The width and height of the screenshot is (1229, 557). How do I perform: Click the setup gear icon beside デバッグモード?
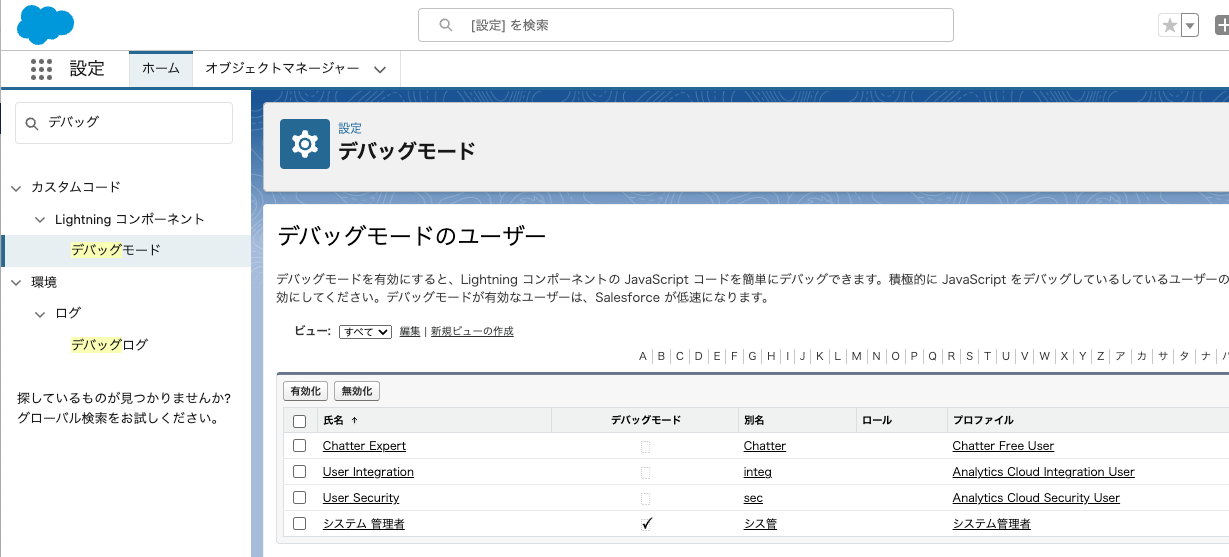305,144
